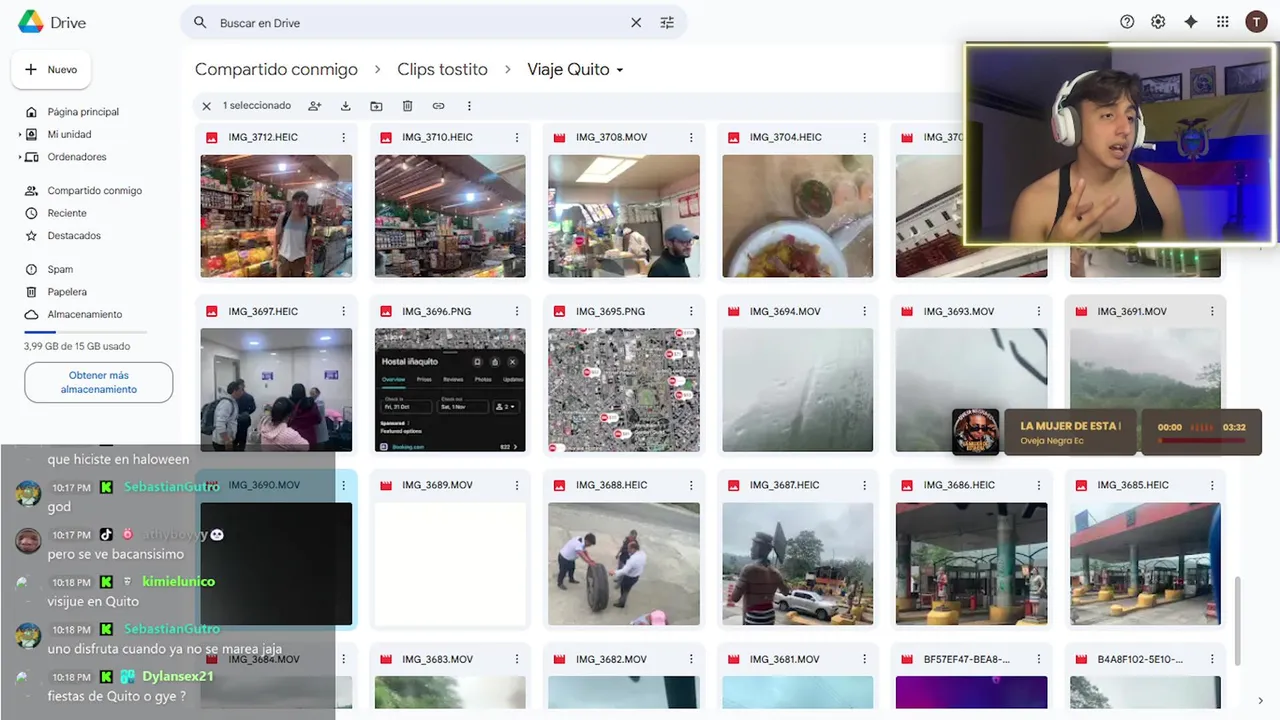This screenshot has height=720, width=1280.
Task: Open thumbnail of IMG_3687.HEIC
Action: [798, 564]
